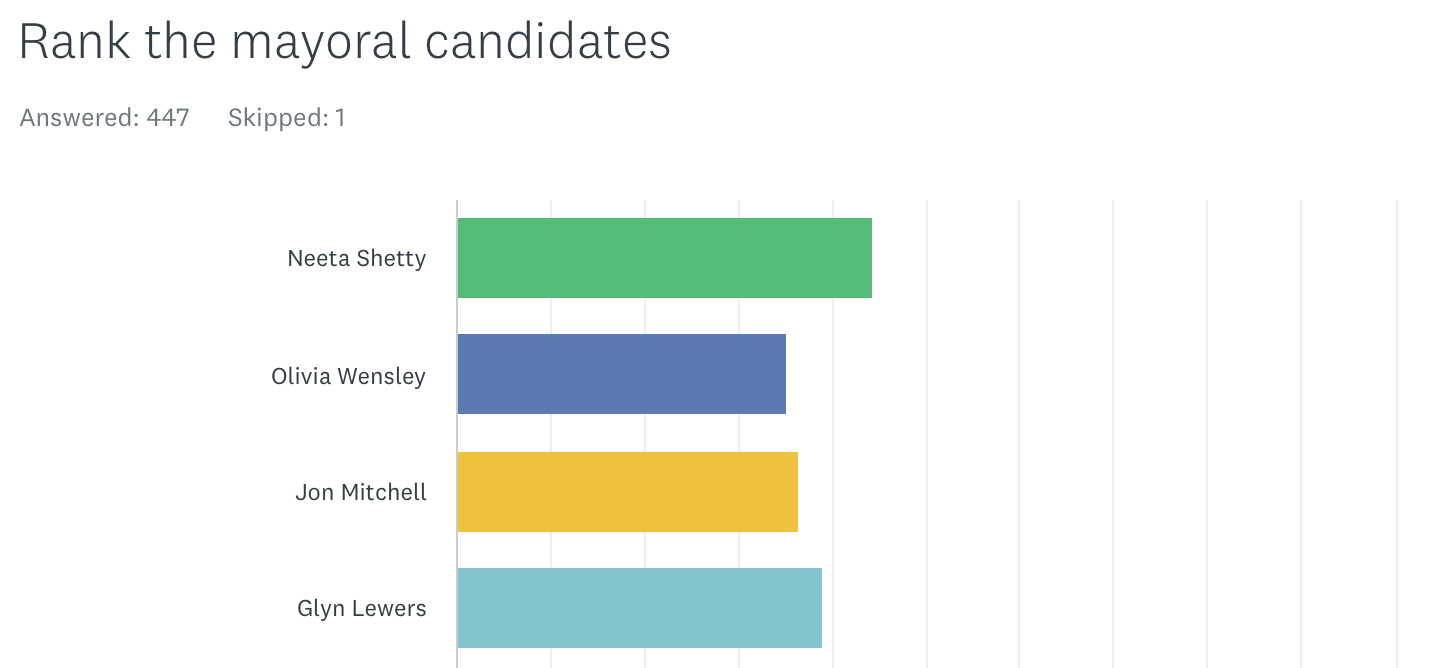The image size is (1438, 668).
Task: Click the rightmost vertical gridline of chart
Action: point(1396,430)
